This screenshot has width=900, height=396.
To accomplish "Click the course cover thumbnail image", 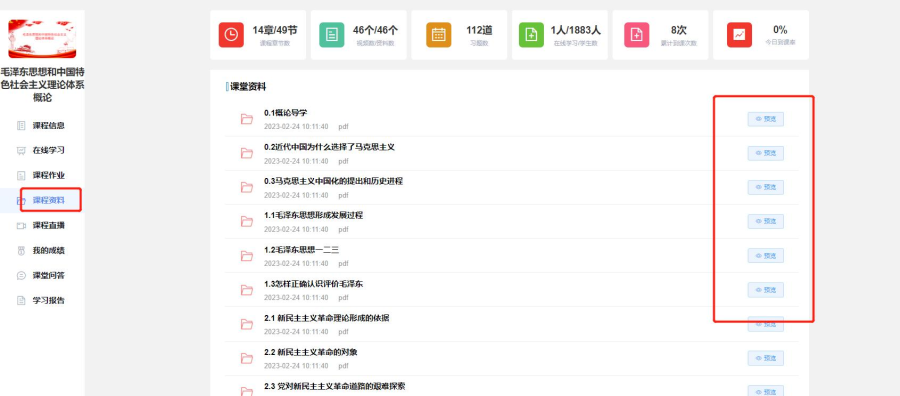I will point(42,38).
